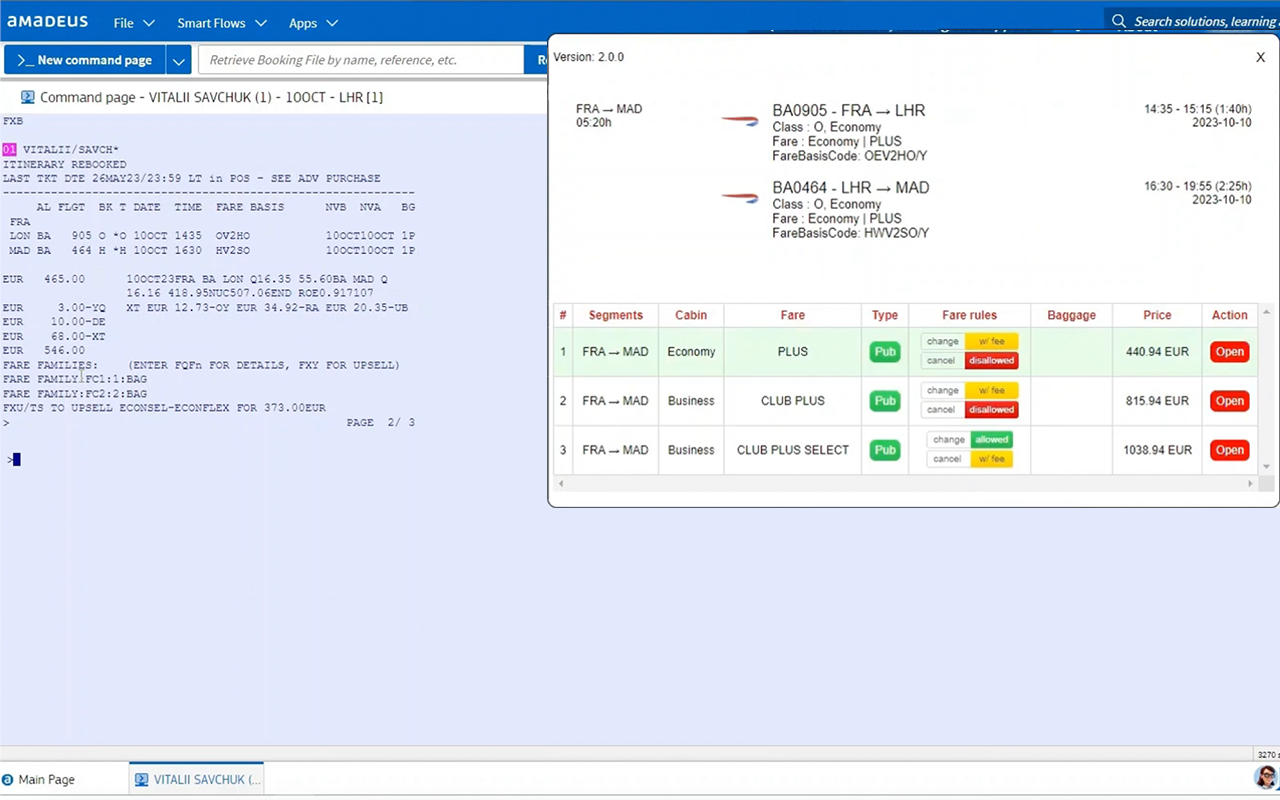Click the Pub badge in the CLUB PLUS SELECT row

(885, 450)
